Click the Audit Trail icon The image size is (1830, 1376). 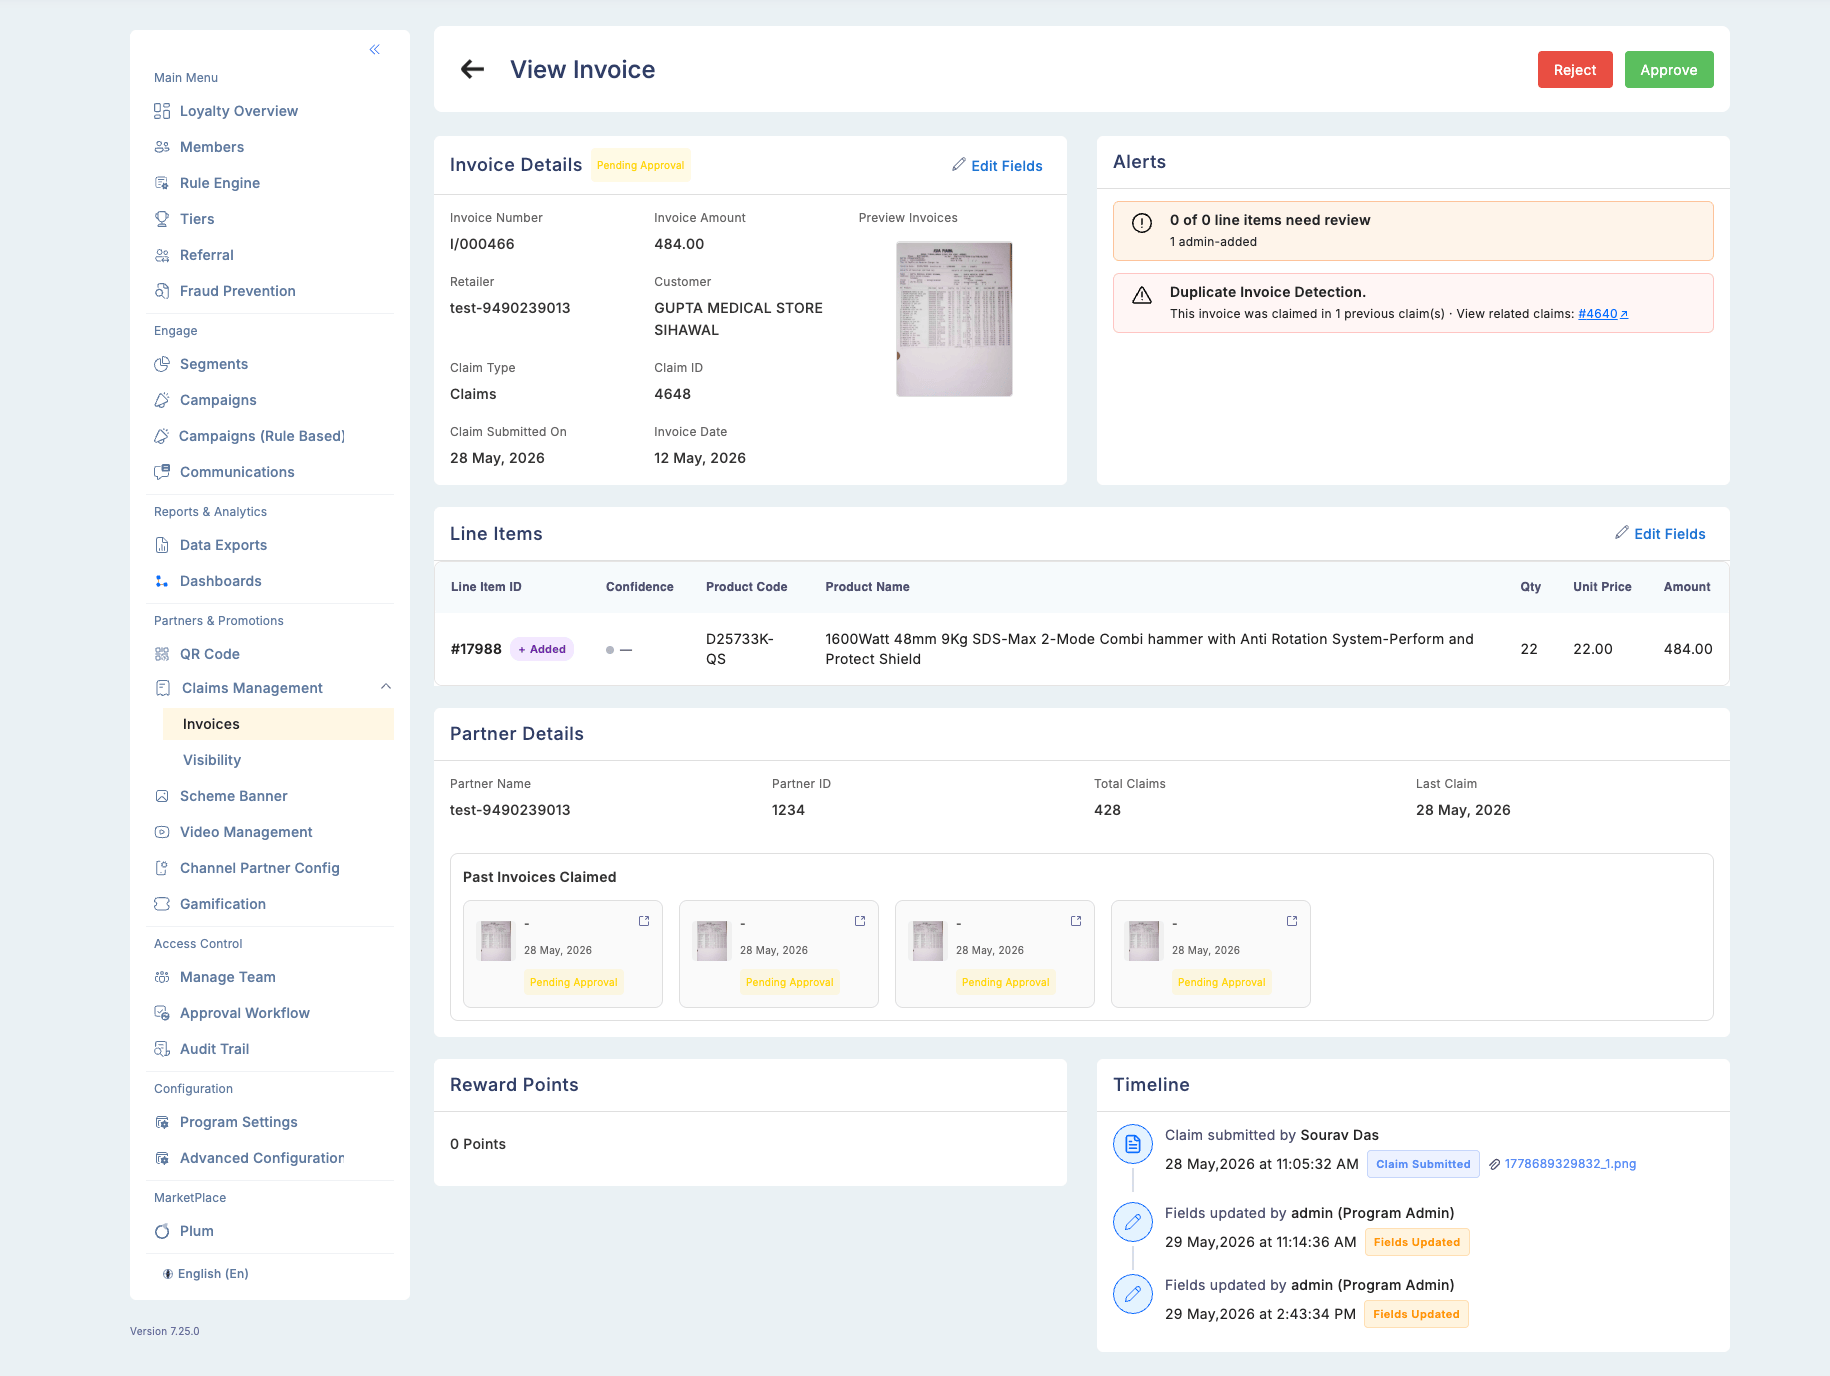tap(162, 1049)
